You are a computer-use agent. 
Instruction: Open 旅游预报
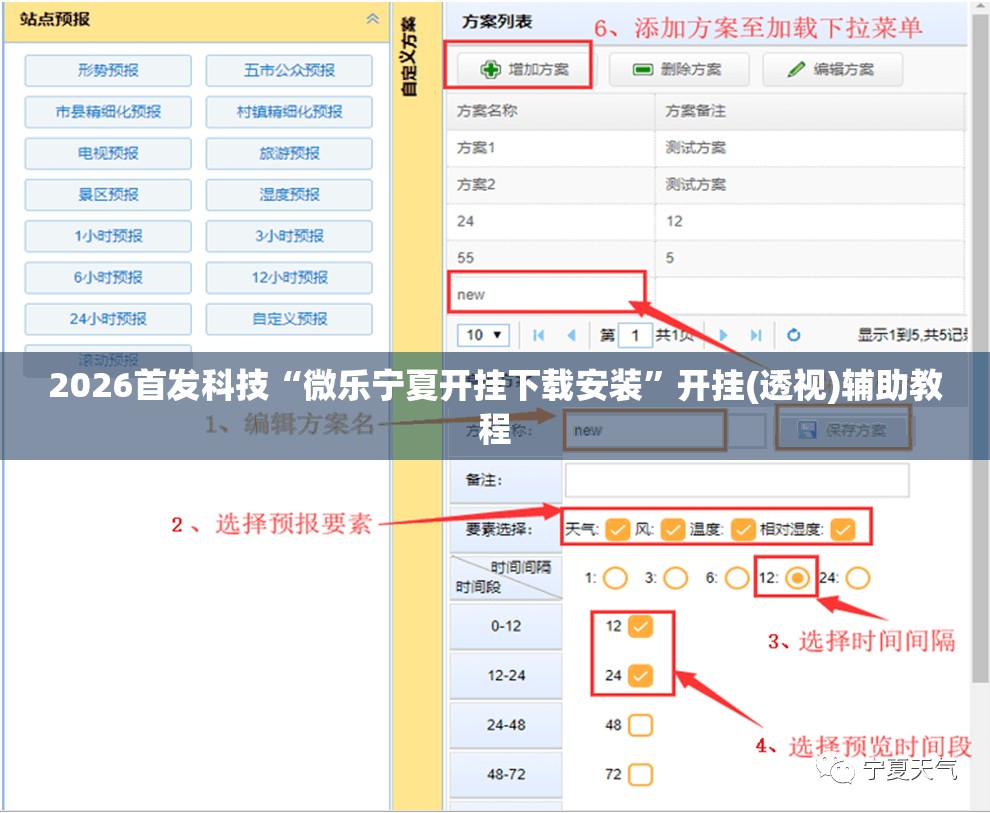pyautogui.click(x=289, y=153)
